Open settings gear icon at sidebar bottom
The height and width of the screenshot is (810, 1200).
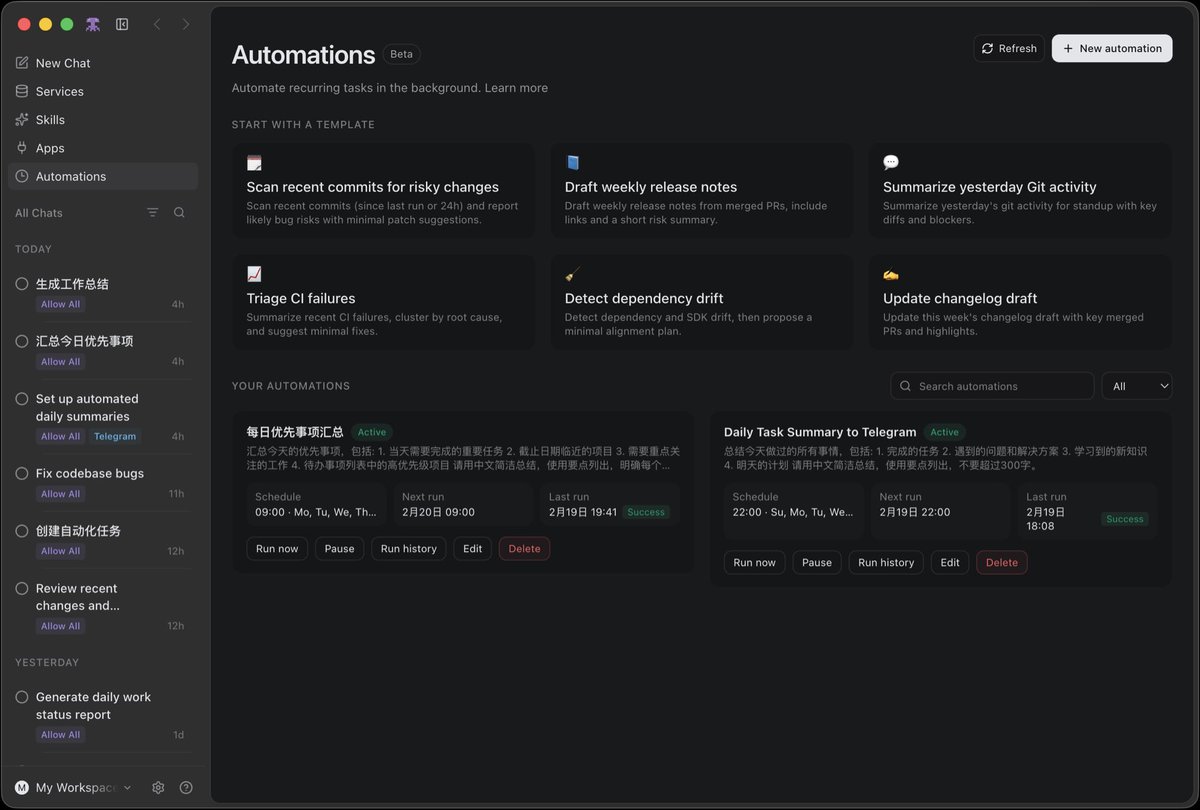coord(158,788)
